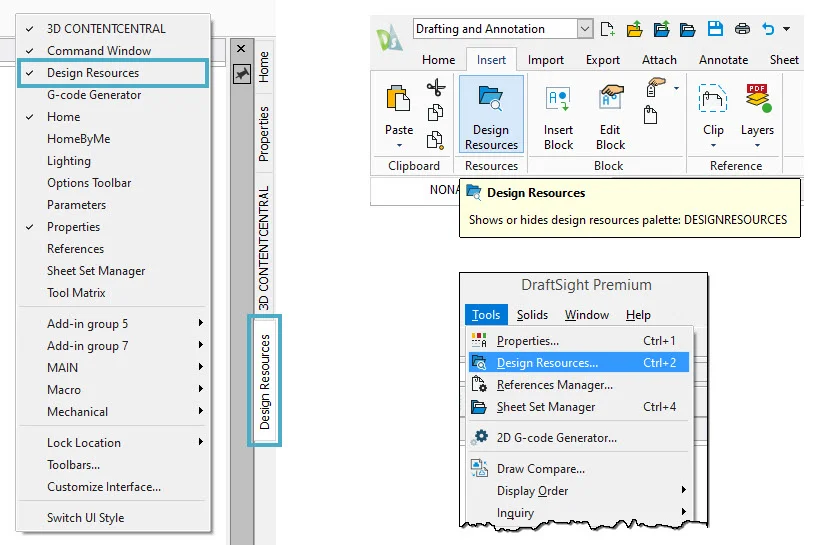Enable G-code Generator in the list

[94, 95]
